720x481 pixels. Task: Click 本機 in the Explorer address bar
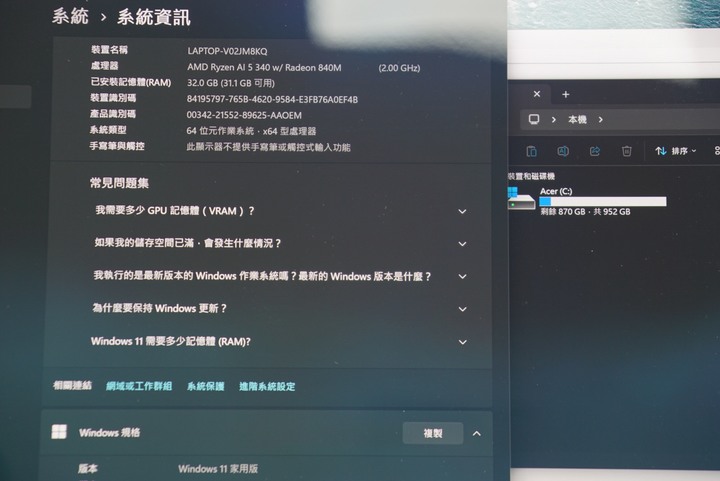coord(577,119)
